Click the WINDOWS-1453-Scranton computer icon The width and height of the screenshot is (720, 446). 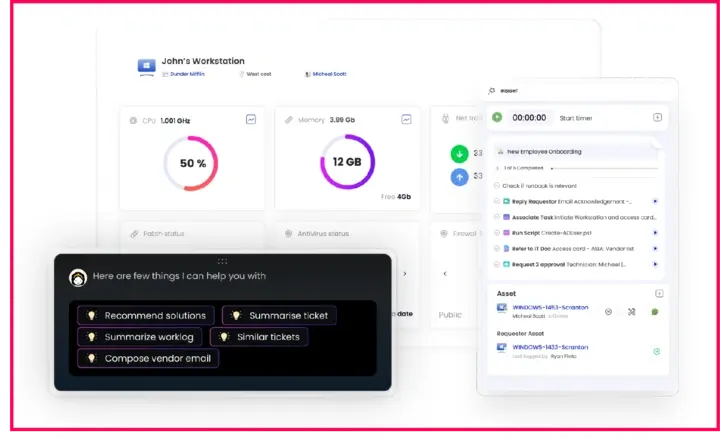click(x=502, y=308)
